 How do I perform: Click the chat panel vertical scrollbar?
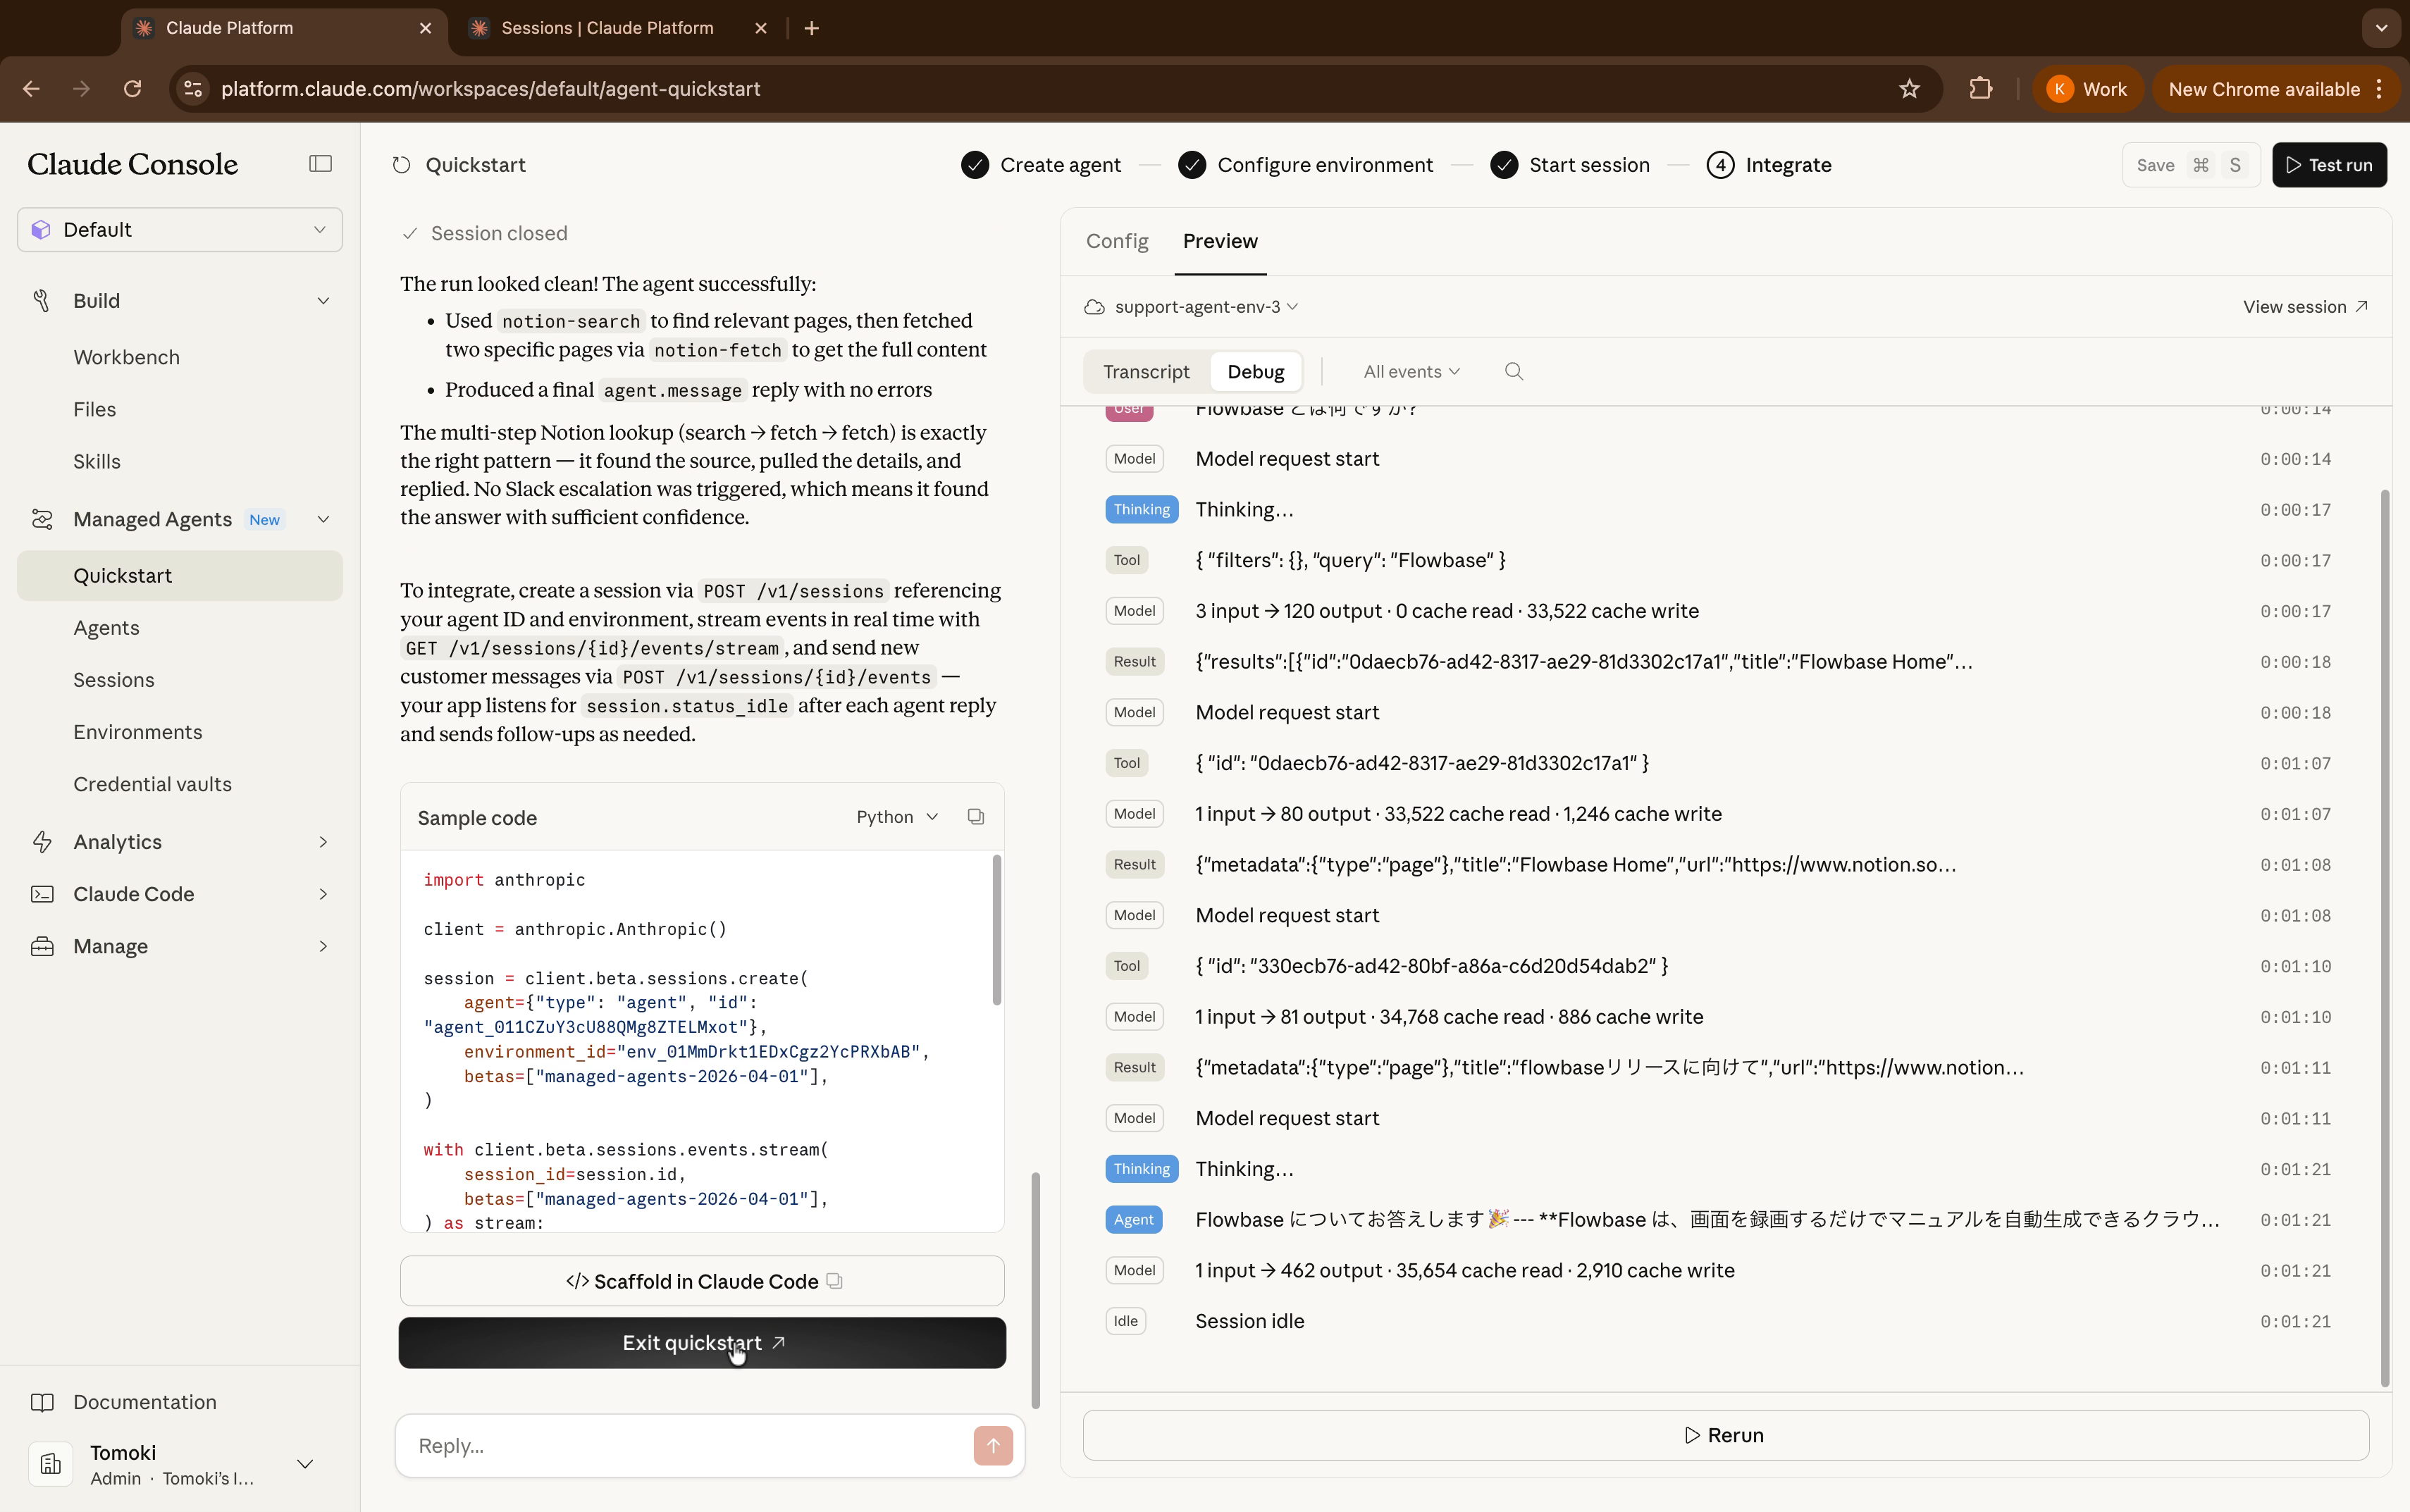pyautogui.click(x=1035, y=1290)
